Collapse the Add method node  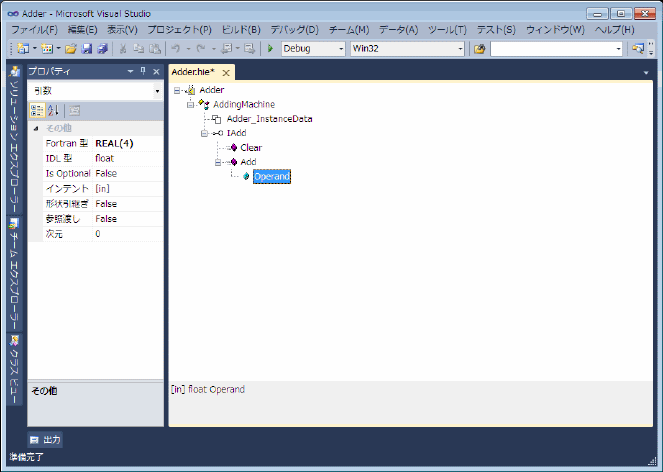(x=218, y=162)
